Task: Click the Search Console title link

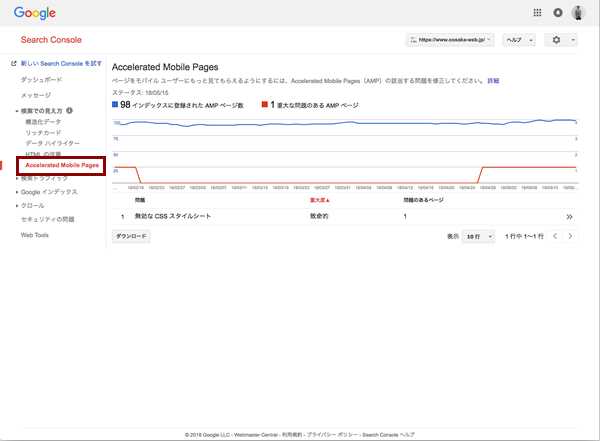Action: (x=51, y=40)
